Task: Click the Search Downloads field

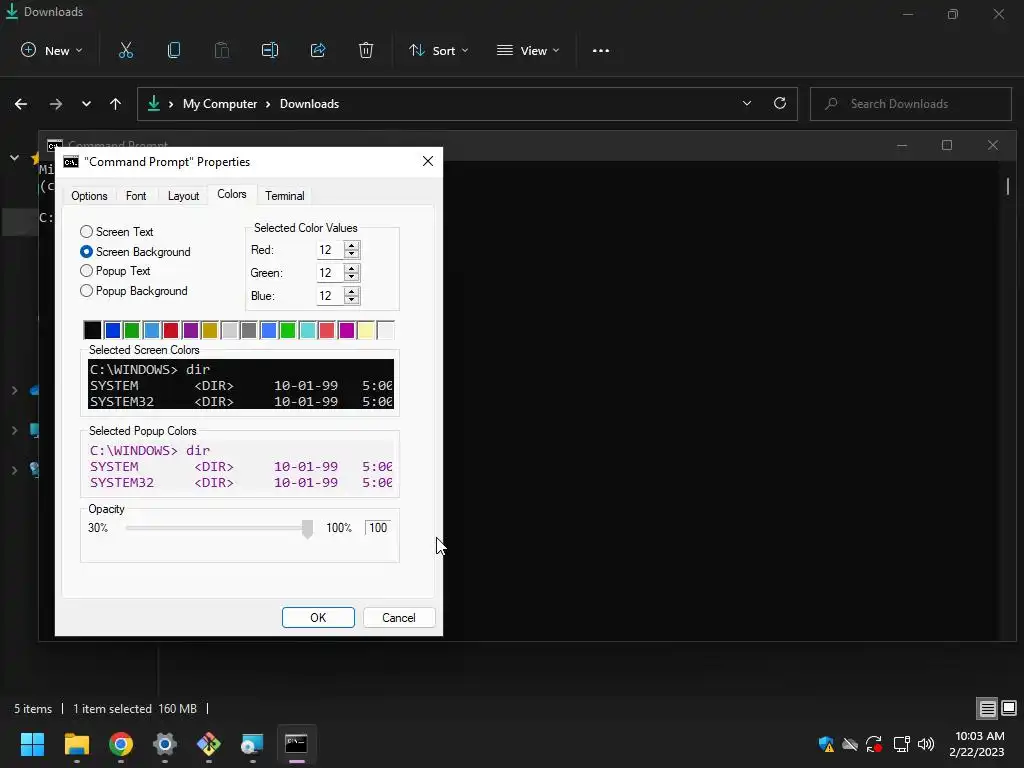Action: [x=910, y=104]
